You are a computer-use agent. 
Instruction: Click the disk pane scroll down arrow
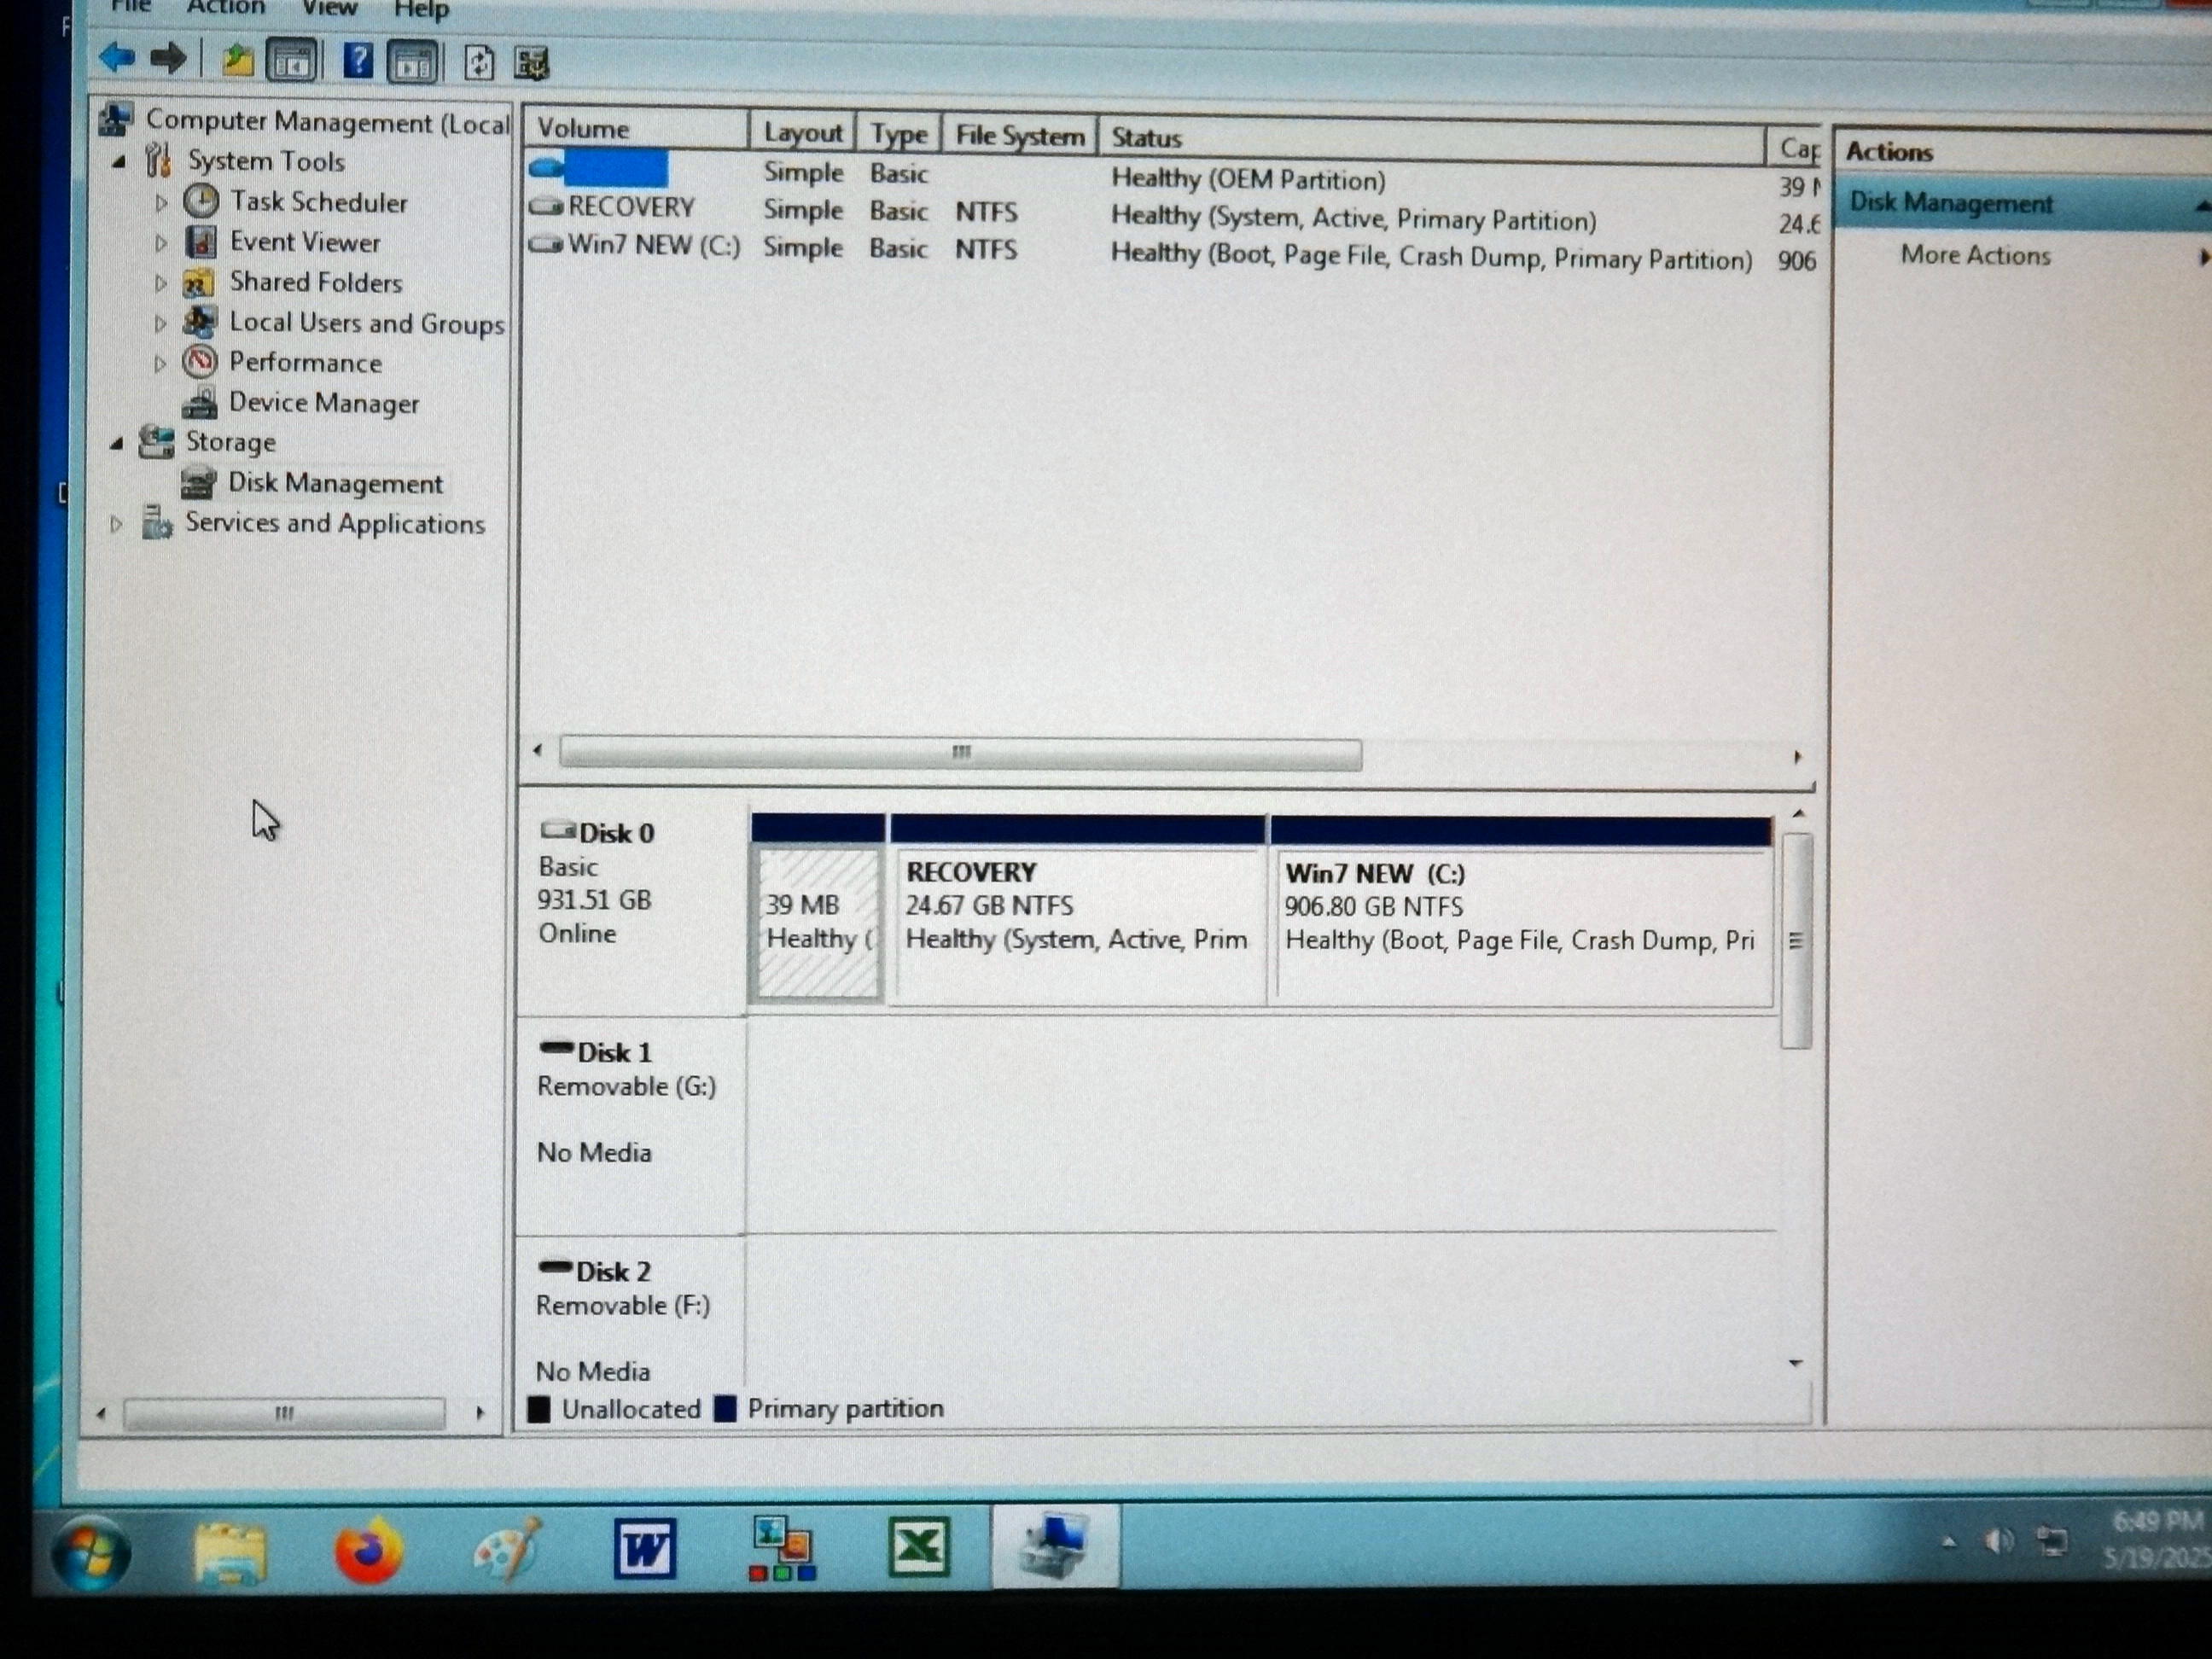coord(1795,1363)
